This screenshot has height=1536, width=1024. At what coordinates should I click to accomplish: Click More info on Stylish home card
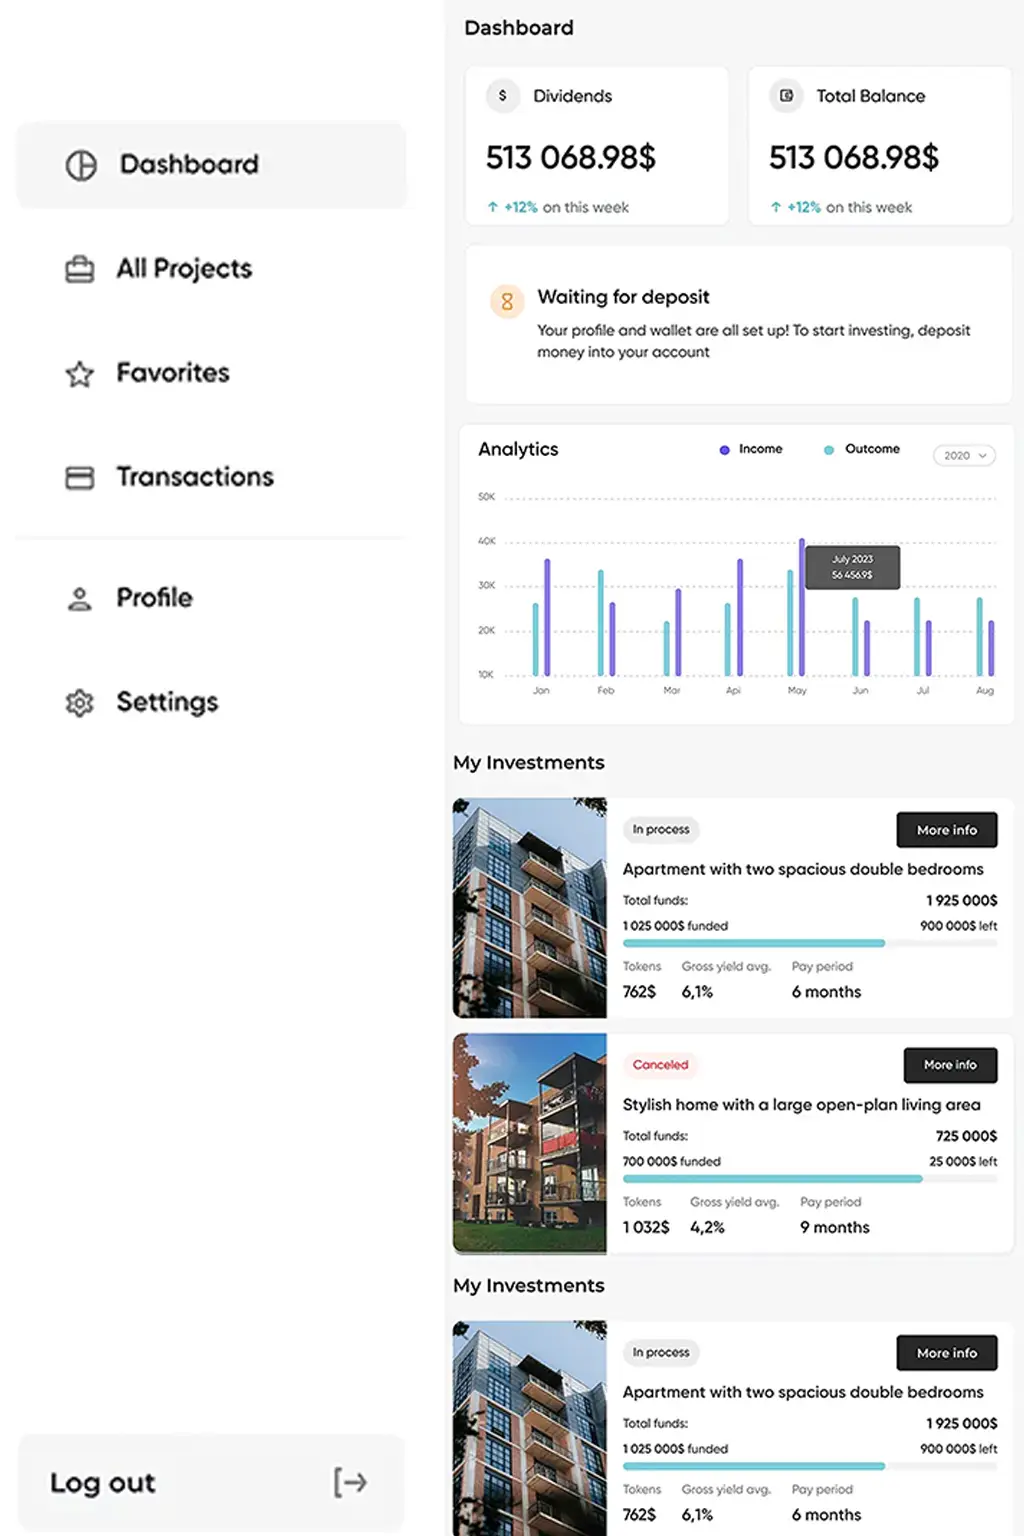tap(950, 1065)
